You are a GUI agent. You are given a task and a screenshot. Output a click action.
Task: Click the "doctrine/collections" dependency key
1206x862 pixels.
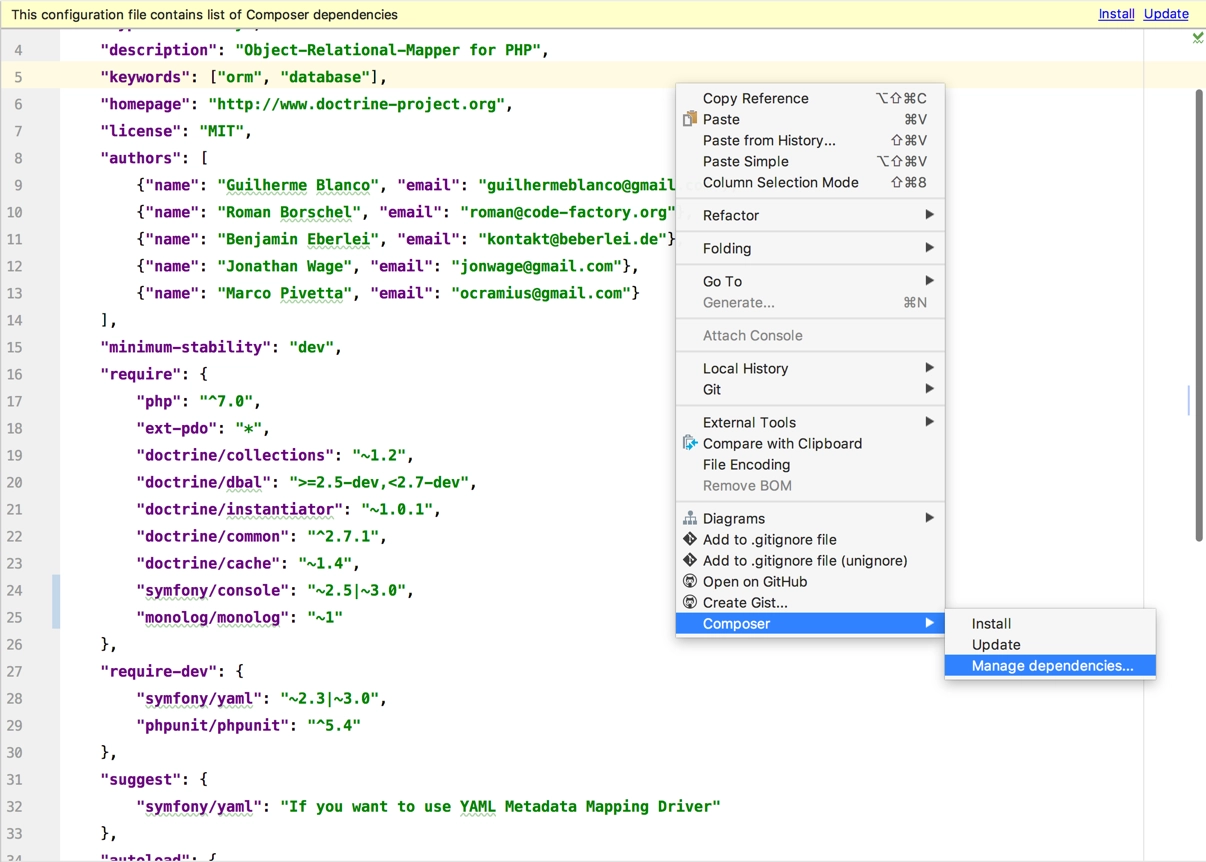[x=236, y=455]
